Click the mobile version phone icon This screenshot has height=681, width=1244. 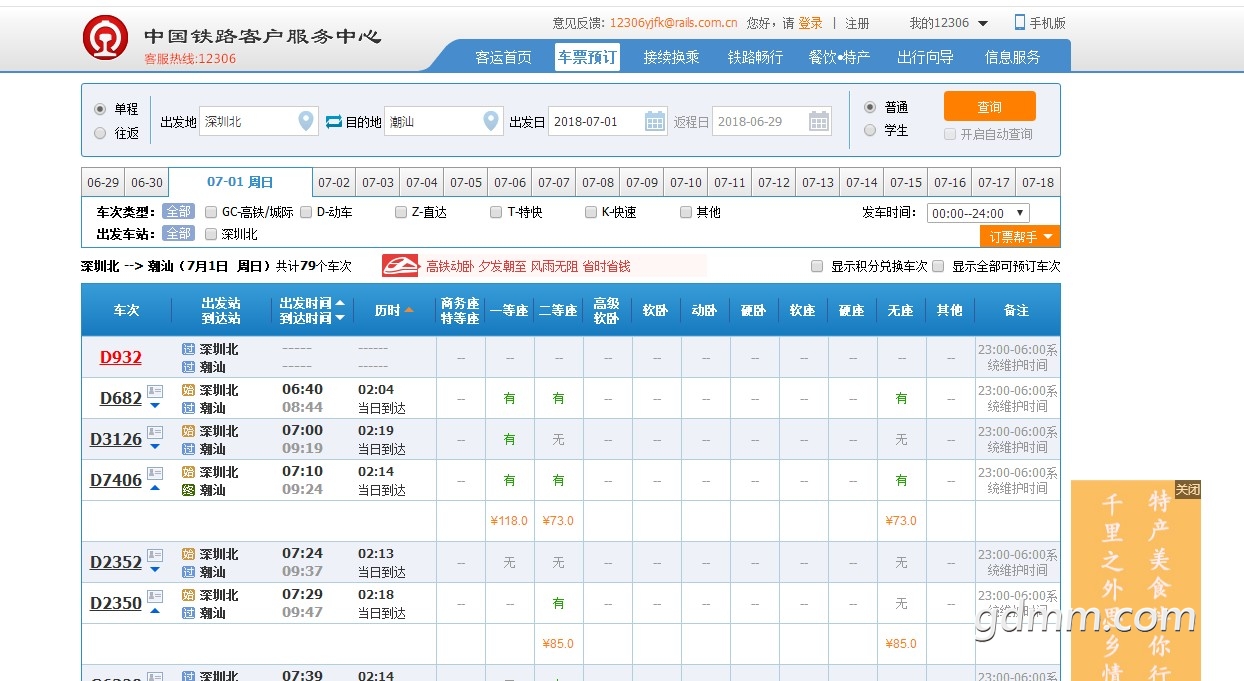[x=1019, y=22]
